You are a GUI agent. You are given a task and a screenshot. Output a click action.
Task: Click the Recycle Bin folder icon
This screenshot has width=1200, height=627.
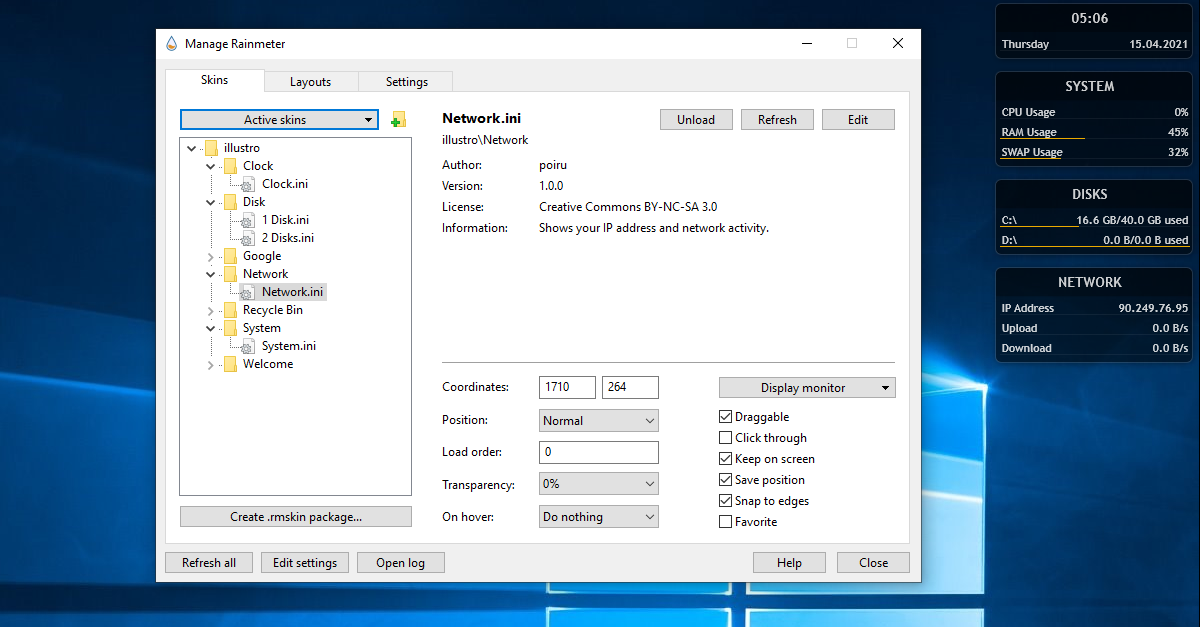click(x=230, y=310)
